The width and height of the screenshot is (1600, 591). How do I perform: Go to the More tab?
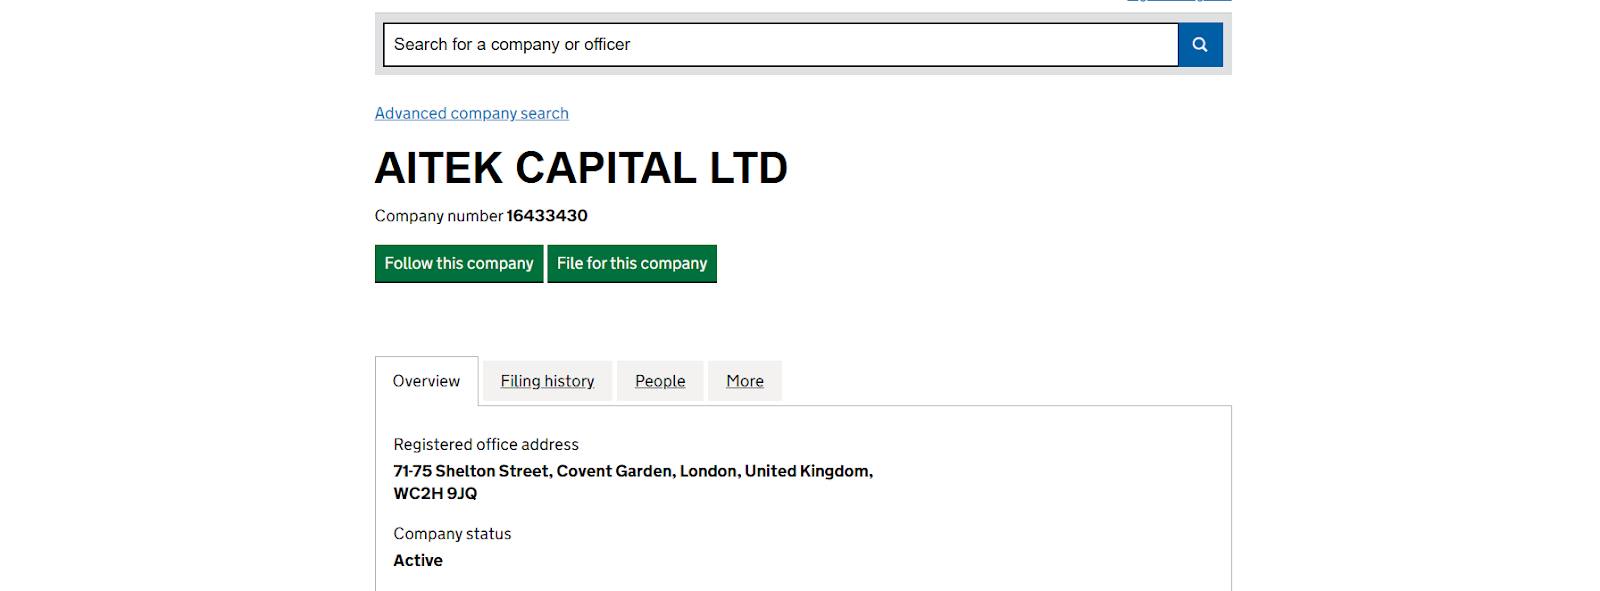pyautogui.click(x=745, y=381)
